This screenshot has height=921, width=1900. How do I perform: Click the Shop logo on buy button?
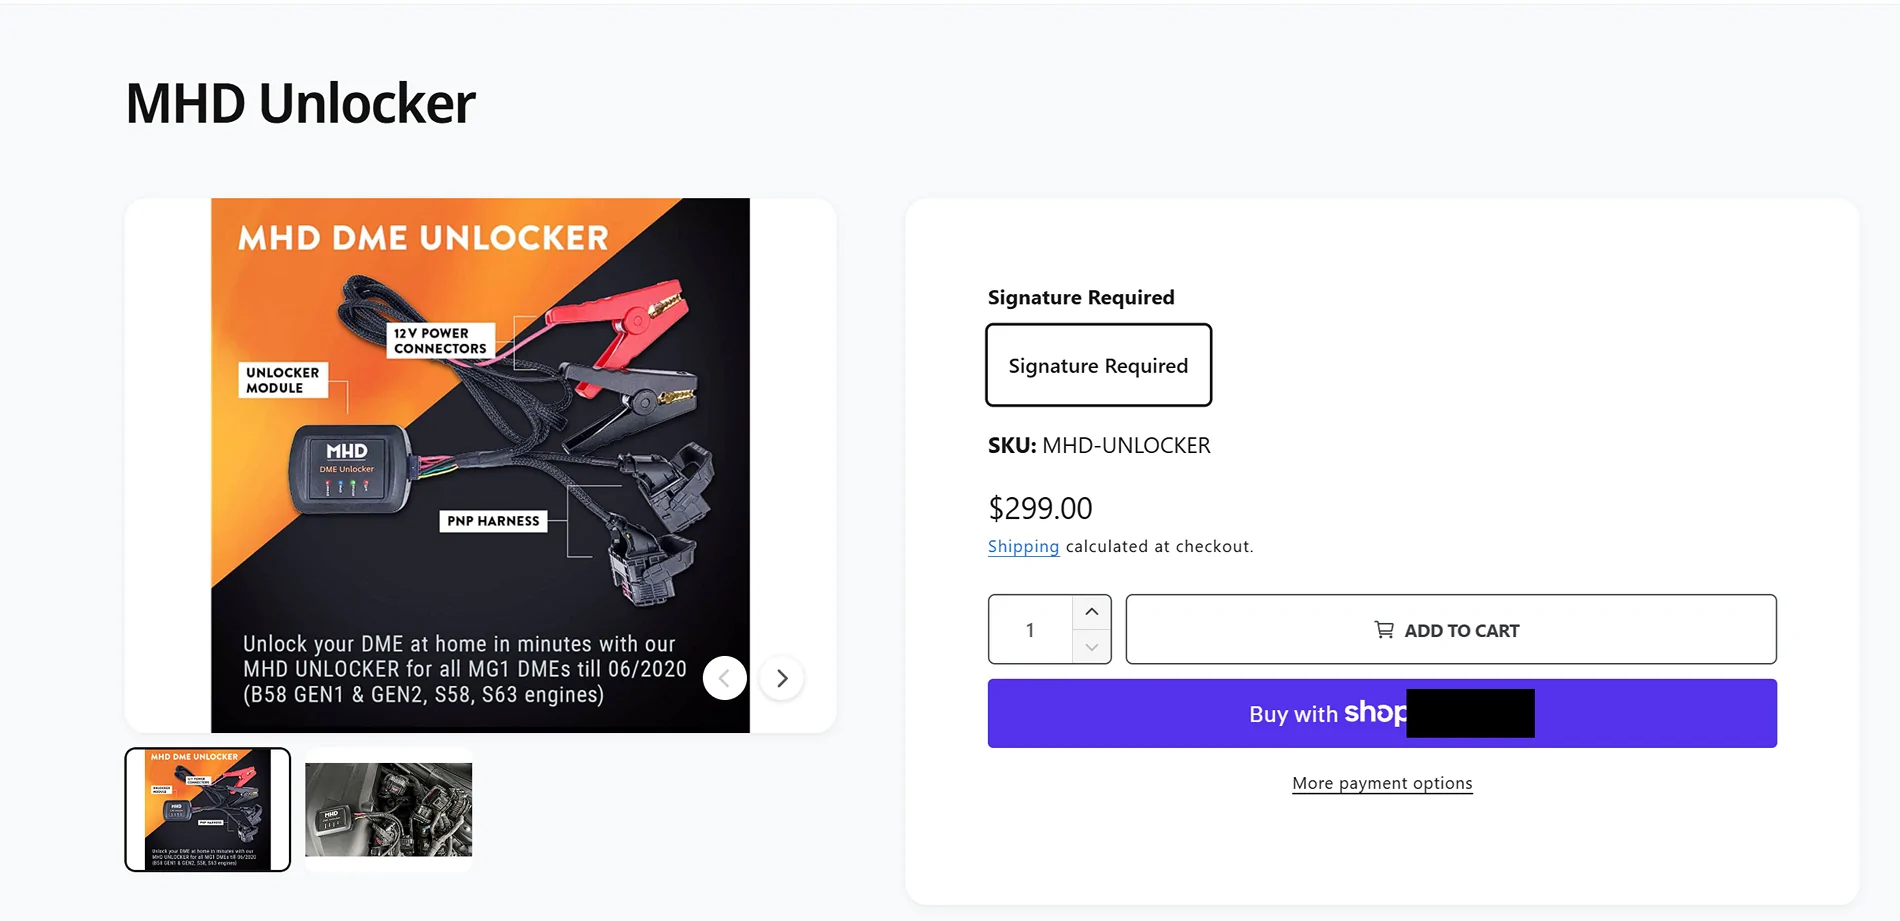pyautogui.click(x=1375, y=713)
